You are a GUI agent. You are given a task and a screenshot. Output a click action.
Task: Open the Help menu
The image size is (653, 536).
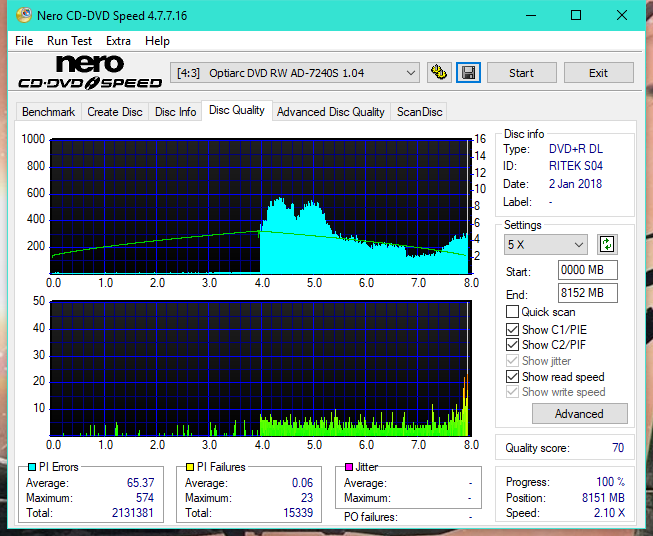[157, 41]
